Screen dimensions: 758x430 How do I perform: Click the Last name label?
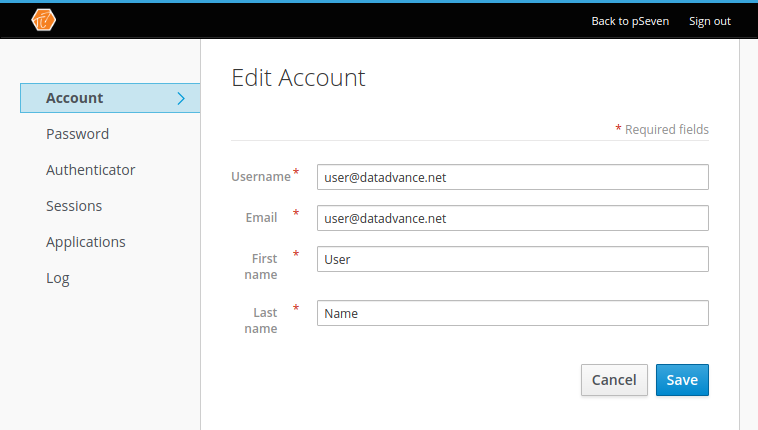tap(261, 321)
